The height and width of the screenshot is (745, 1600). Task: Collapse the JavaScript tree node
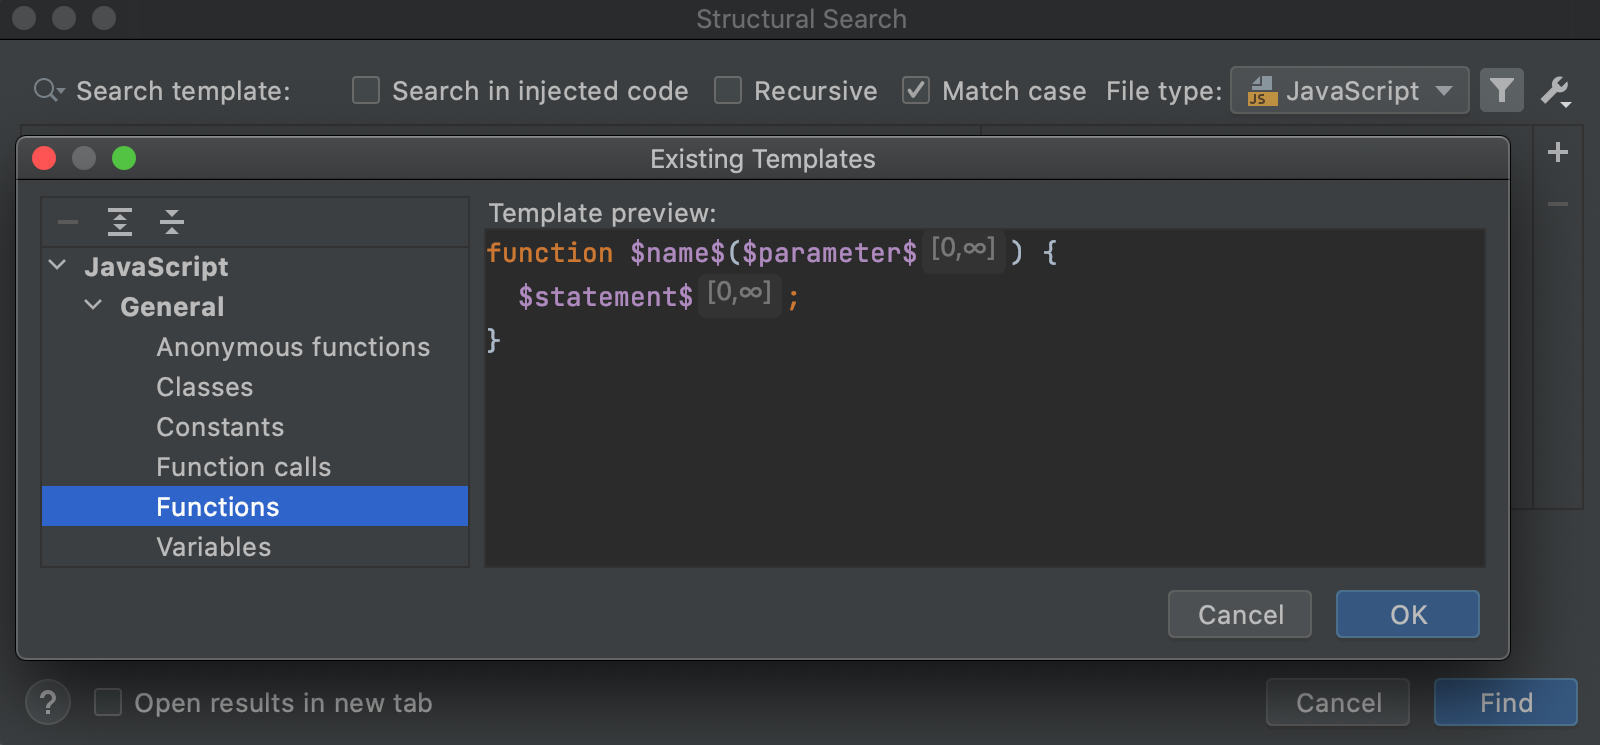[x=58, y=266]
